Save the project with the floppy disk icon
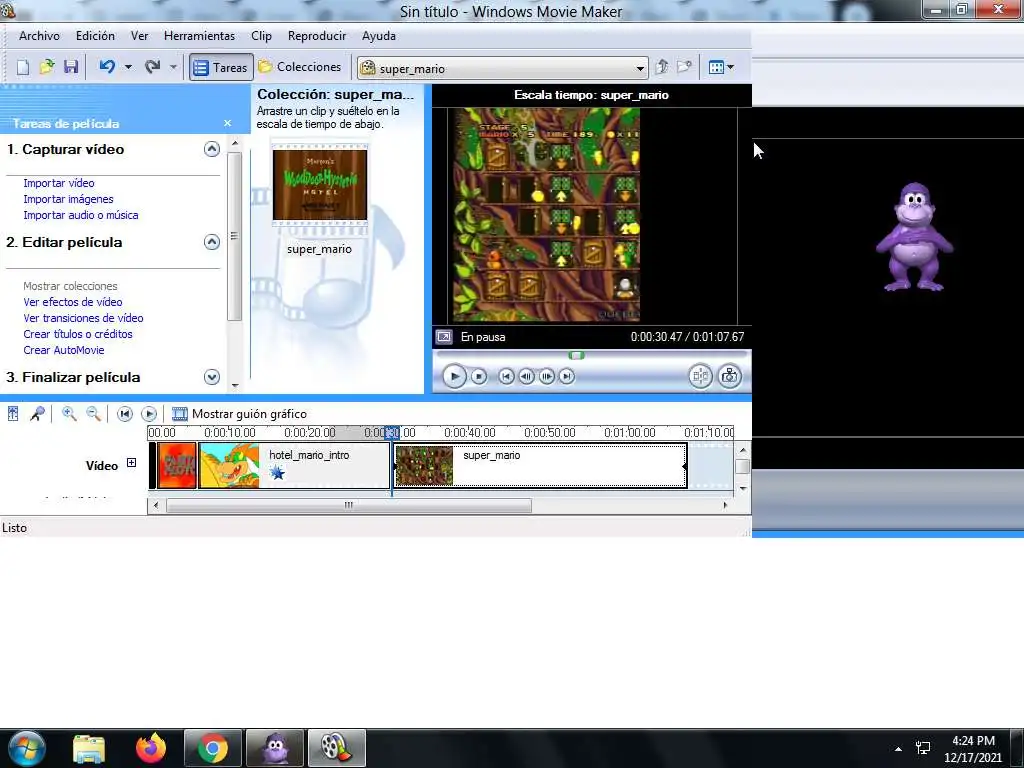 71,67
